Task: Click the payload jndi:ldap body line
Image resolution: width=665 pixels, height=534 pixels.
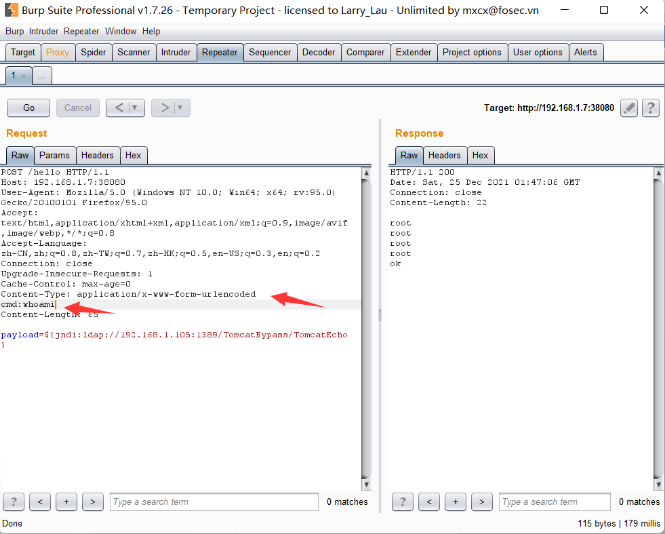Action: pyautogui.click(x=174, y=340)
